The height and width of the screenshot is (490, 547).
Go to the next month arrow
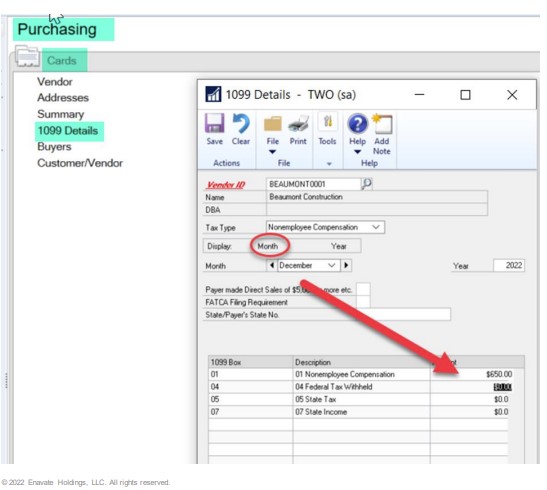pos(346,265)
